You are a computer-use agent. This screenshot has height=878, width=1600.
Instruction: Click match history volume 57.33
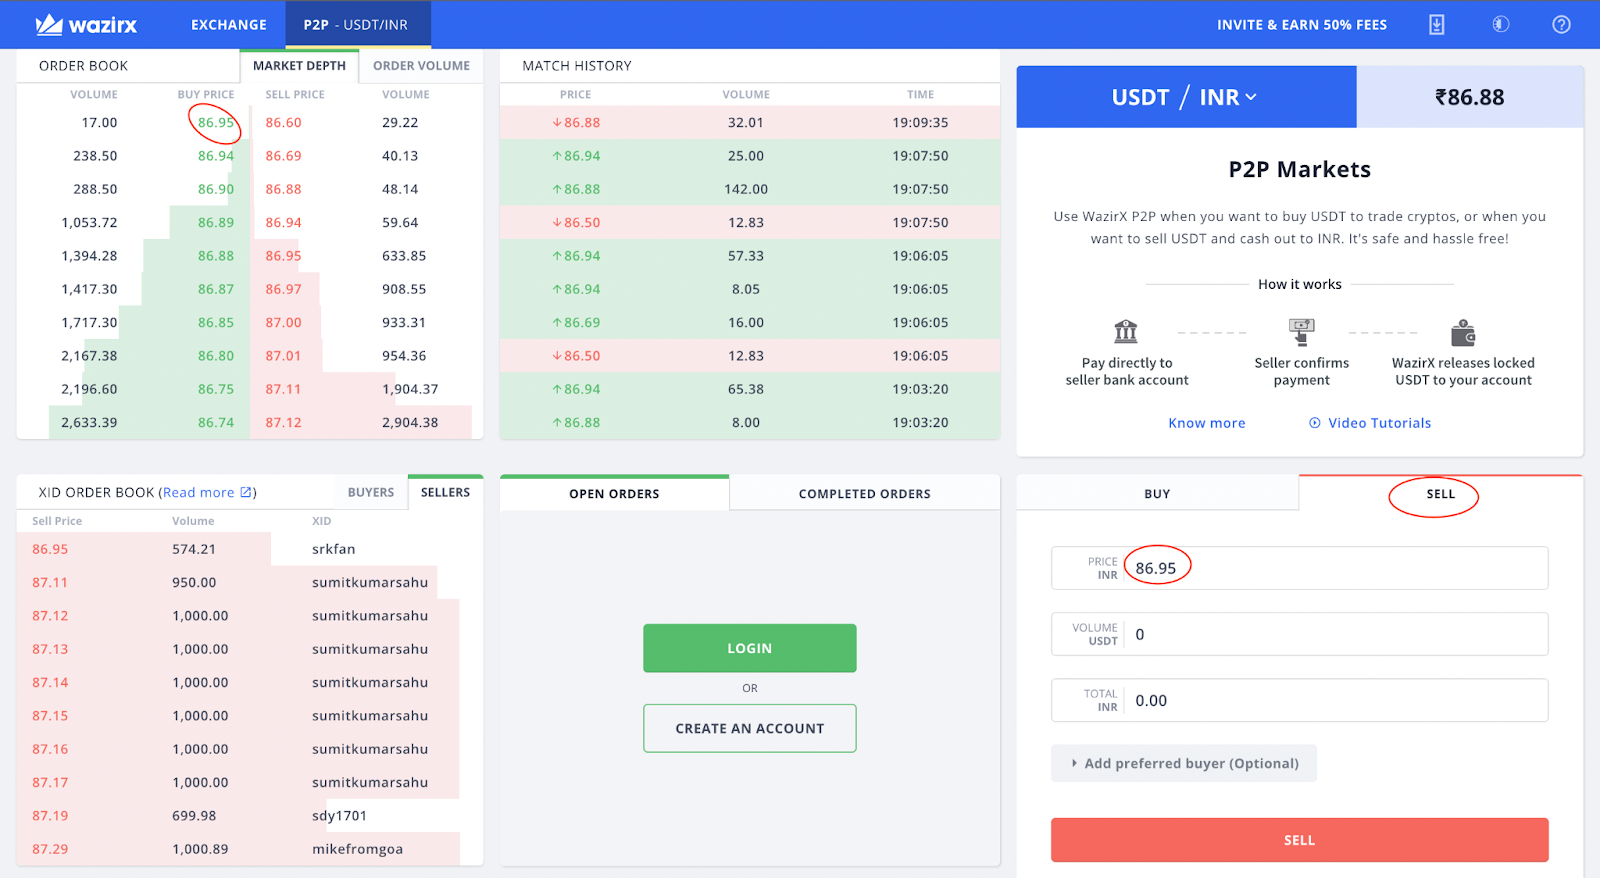point(746,256)
